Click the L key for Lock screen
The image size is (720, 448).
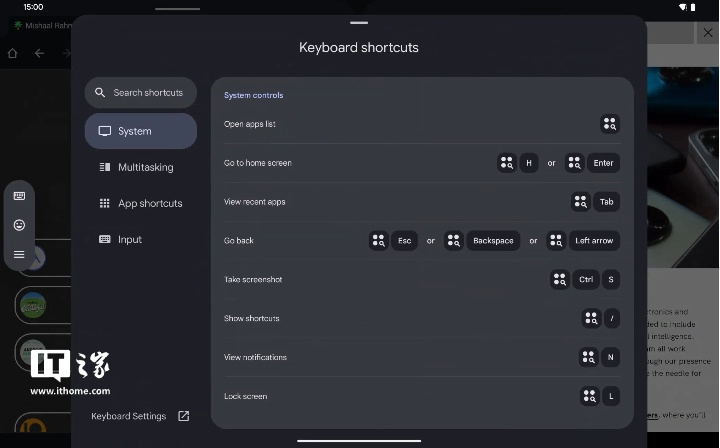[610, 396]
